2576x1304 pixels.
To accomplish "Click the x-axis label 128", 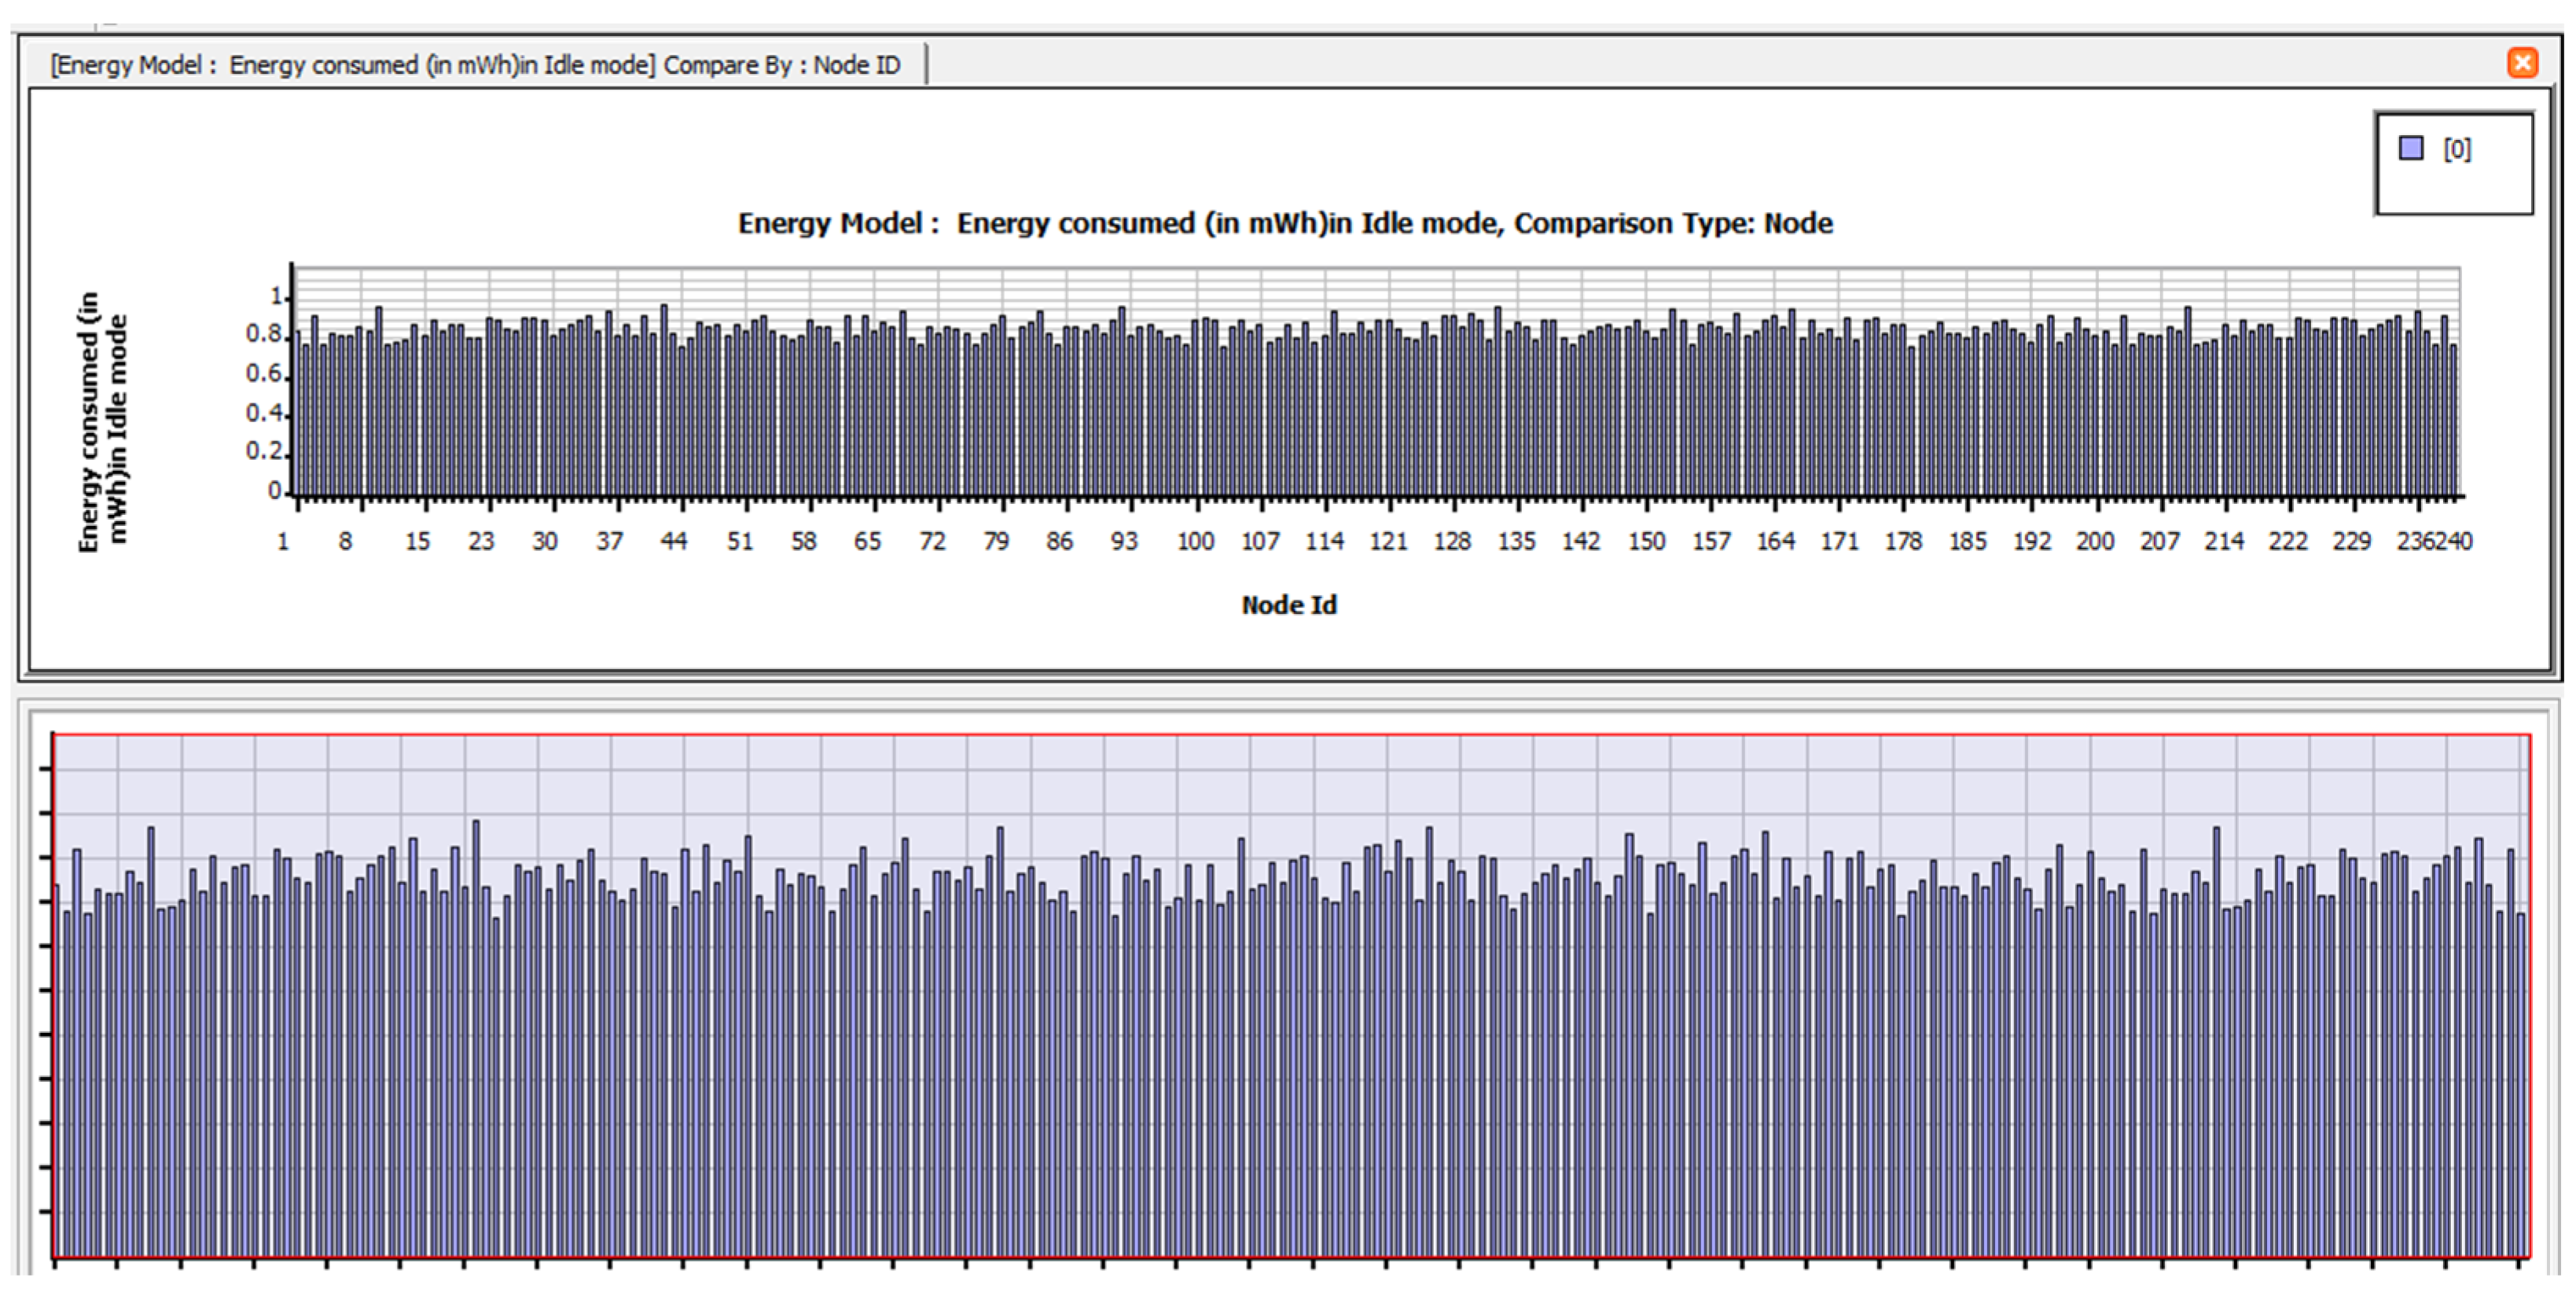I will coord(1452,541).
